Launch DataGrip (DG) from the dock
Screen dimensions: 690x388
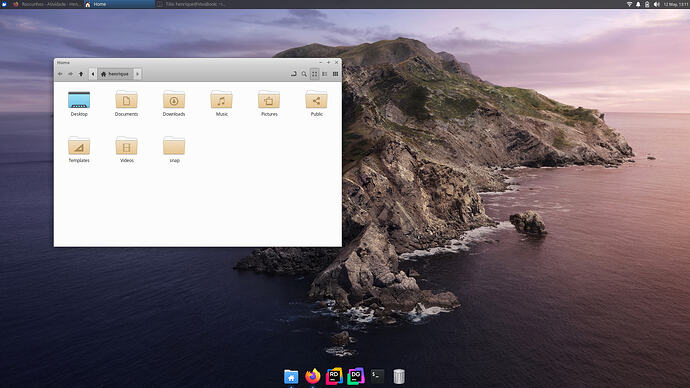point(356,377)
